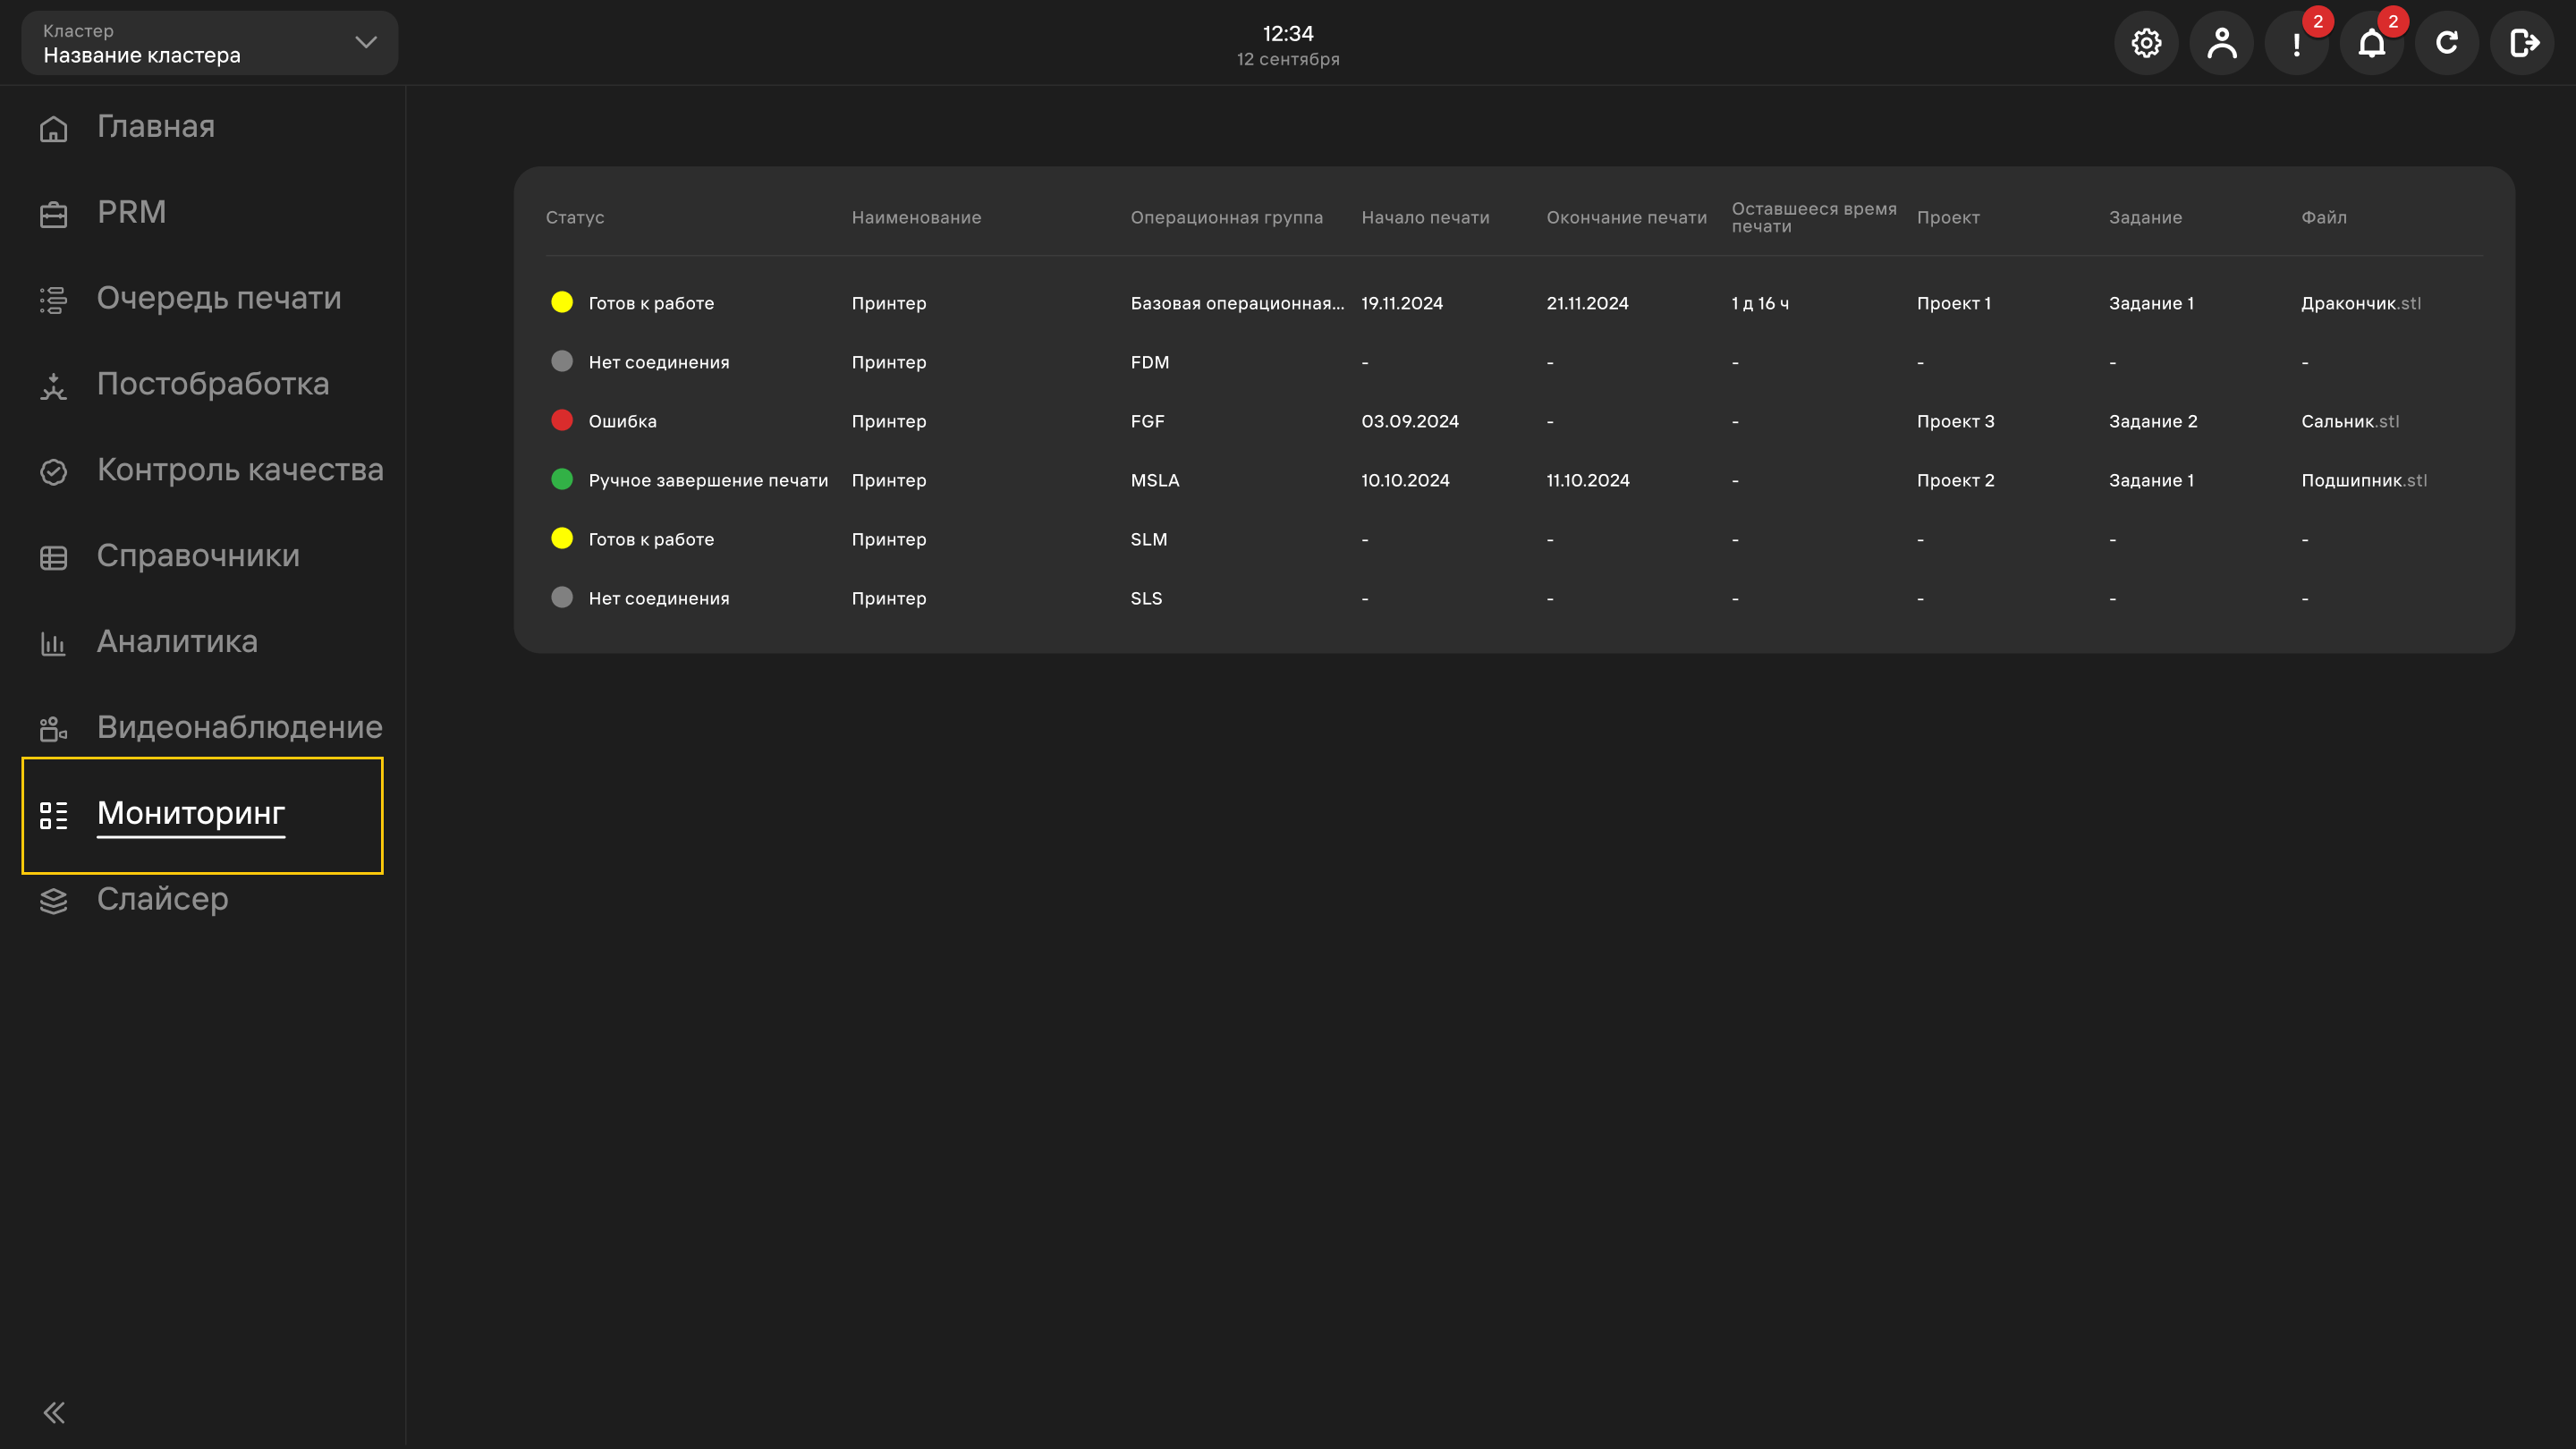Click the FDM operational group cell
Image resolution: width=2576 pixels, height=1449 pixels.
tap(1150, 362)
